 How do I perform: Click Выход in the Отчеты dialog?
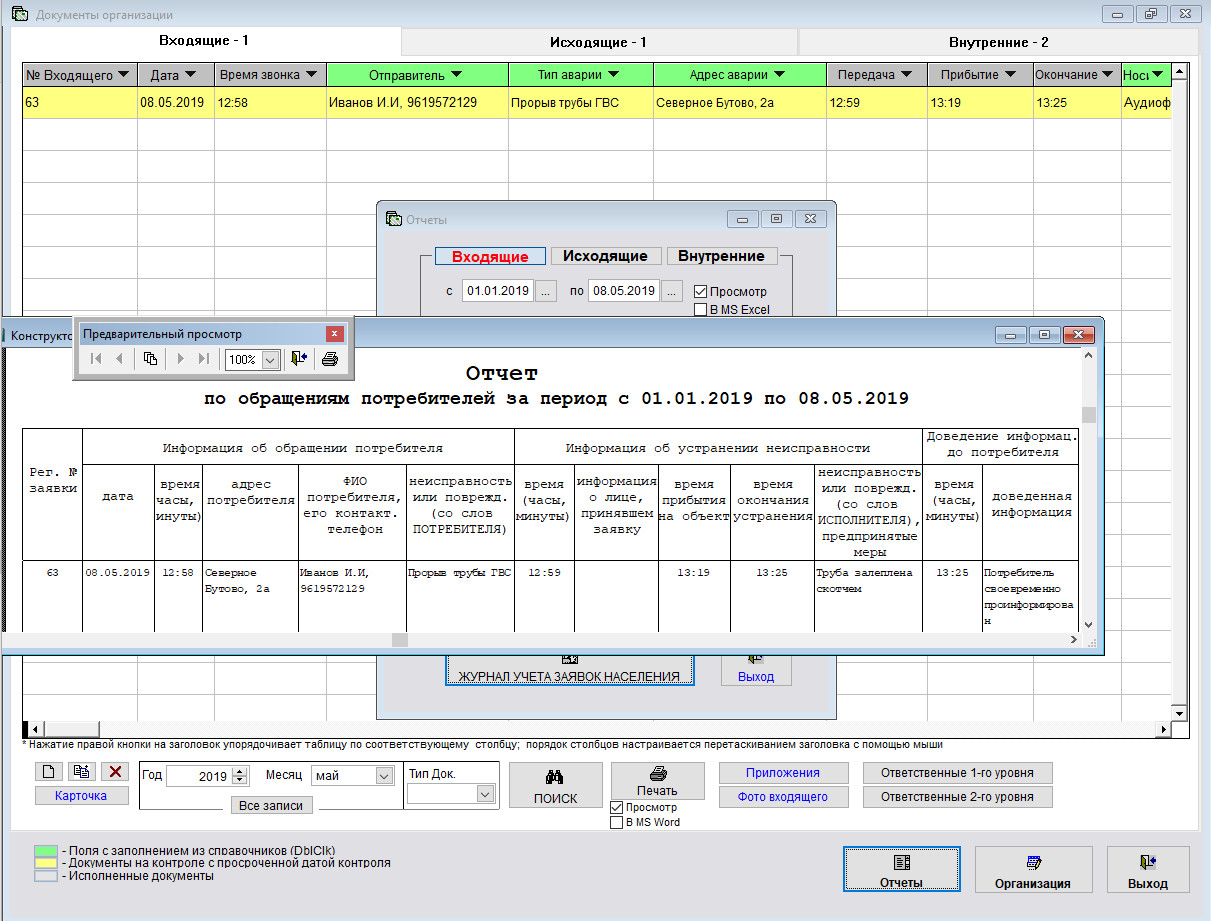point(756,670)
